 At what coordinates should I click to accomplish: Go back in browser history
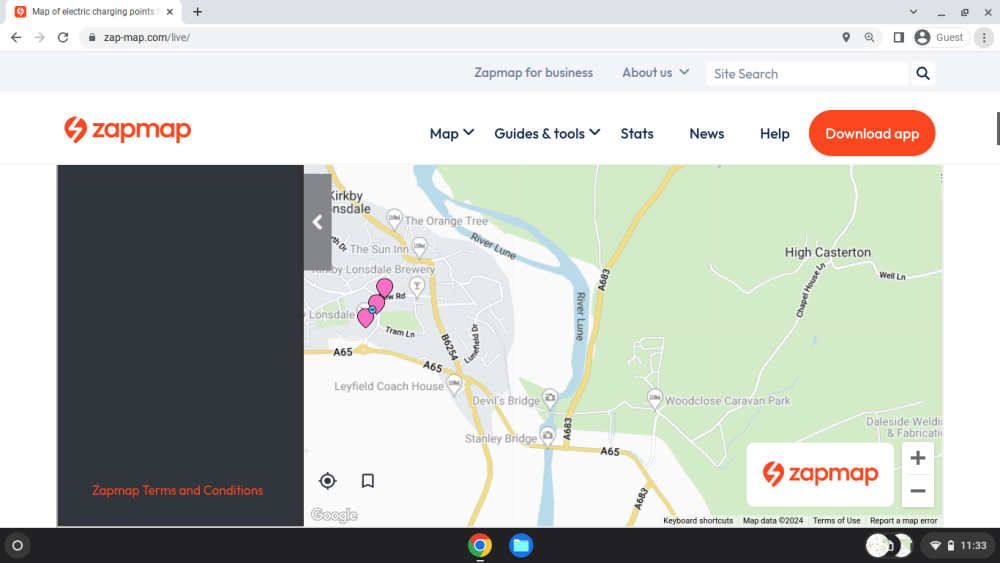pyautogui.click(x=16, y=38)
